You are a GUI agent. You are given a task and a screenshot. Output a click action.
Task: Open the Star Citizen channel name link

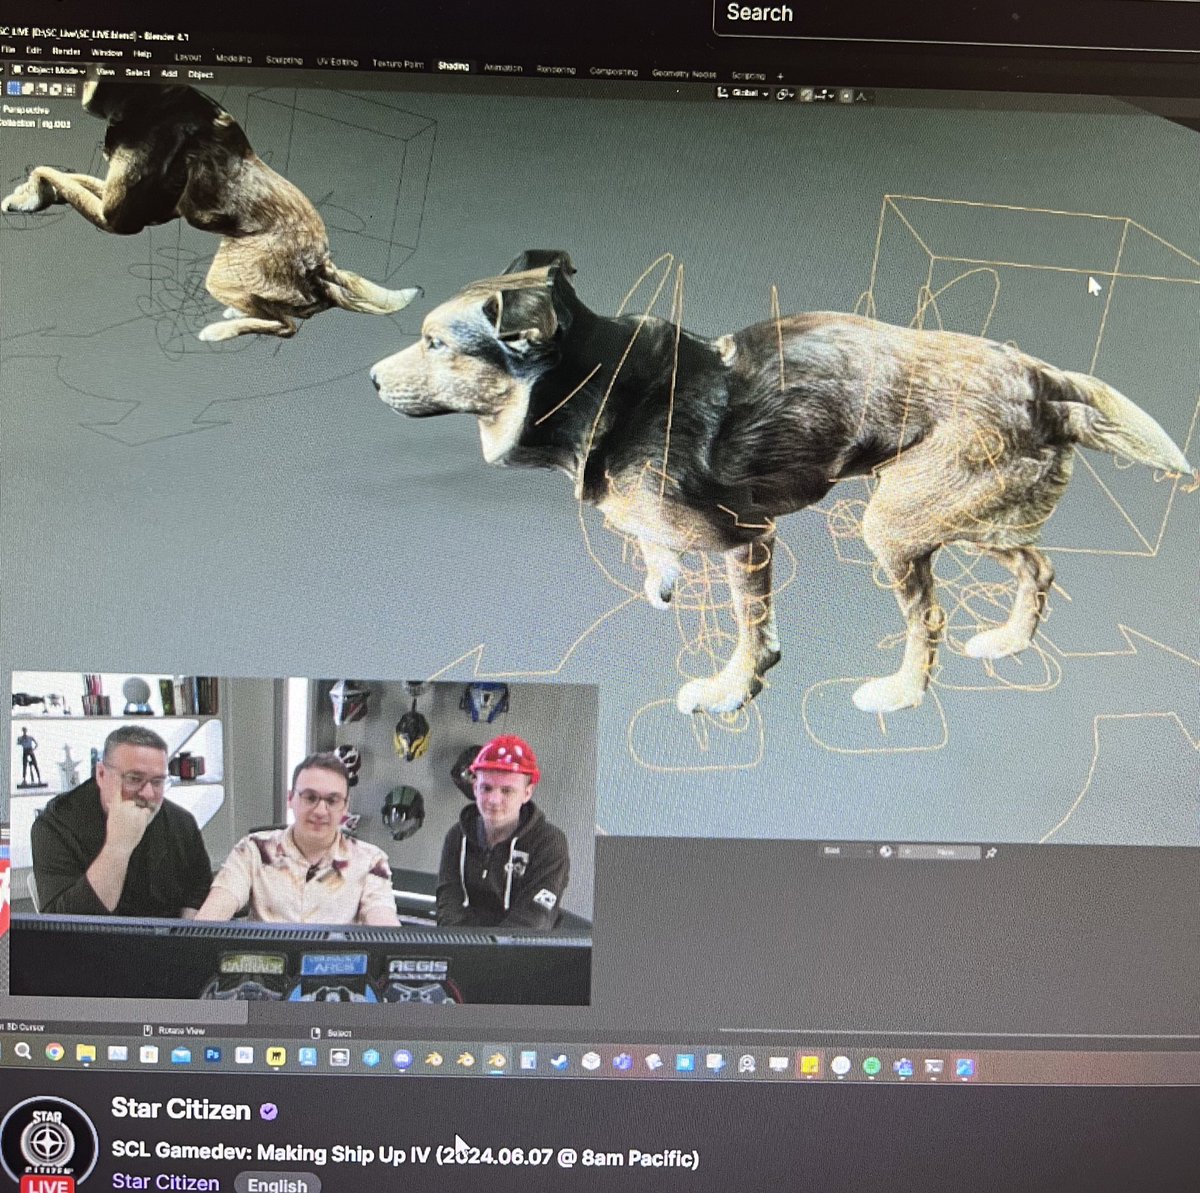click(x=181, y=1109)
